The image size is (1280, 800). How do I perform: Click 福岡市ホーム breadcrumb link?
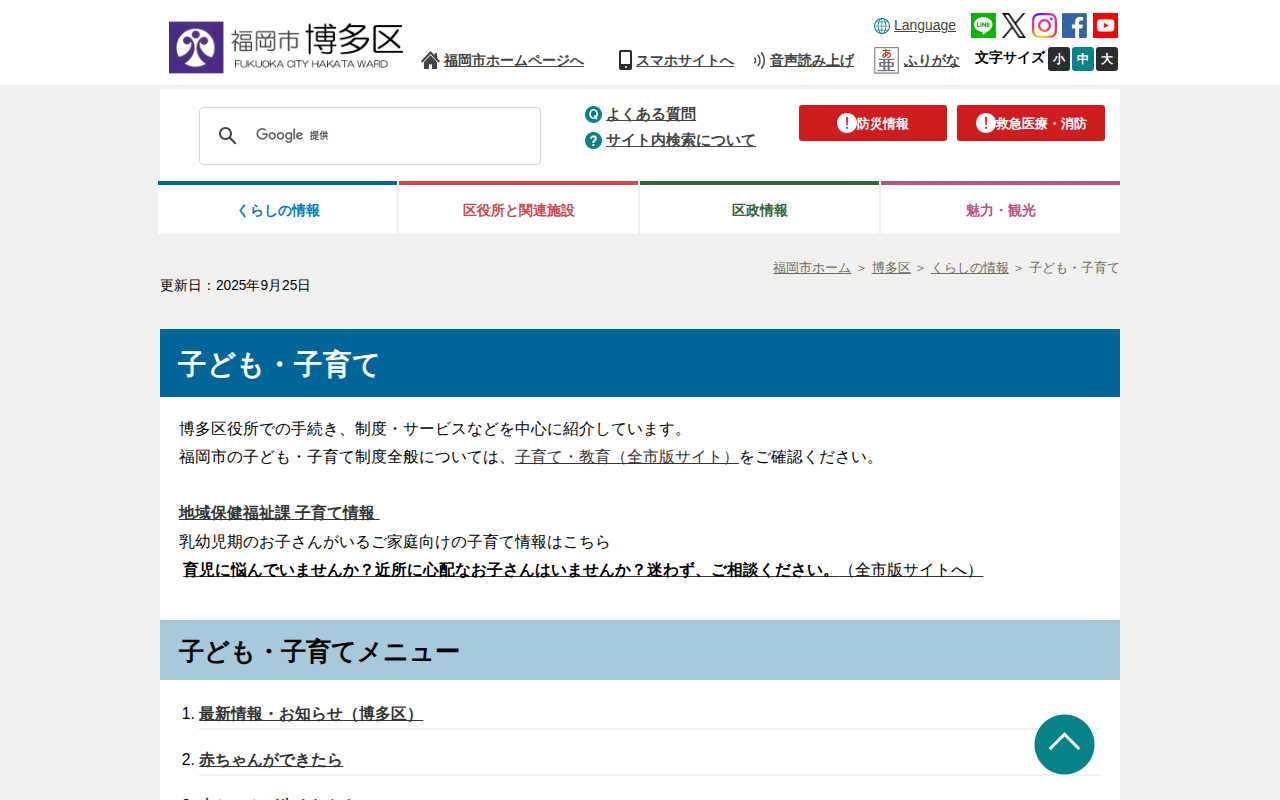pos(812,268)
